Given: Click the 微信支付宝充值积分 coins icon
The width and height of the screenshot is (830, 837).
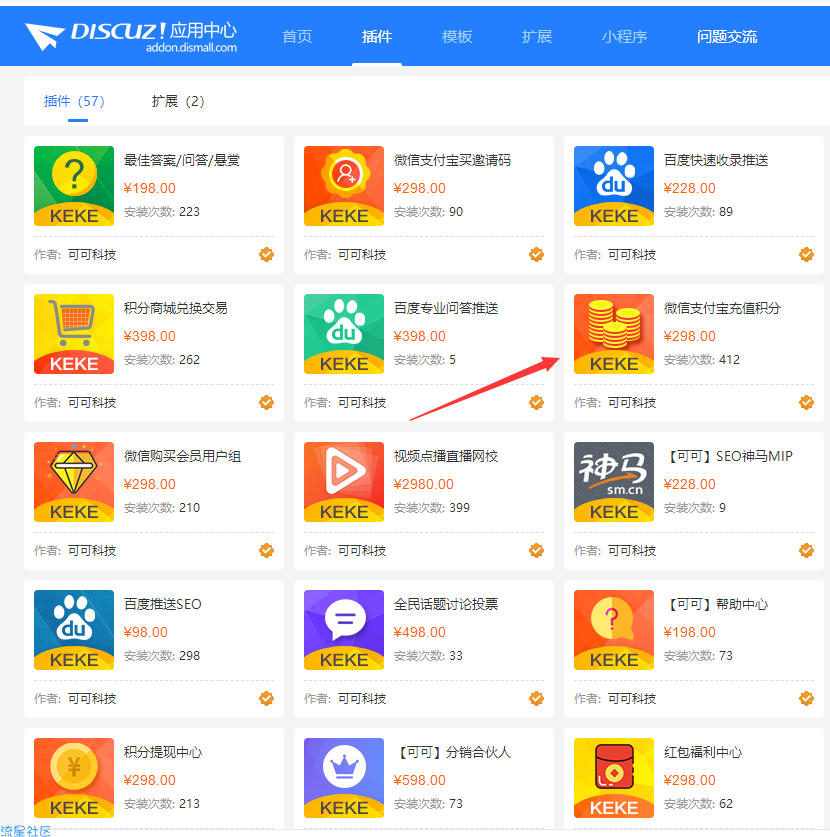Looking at the screenshot, I should click(614, 334).
